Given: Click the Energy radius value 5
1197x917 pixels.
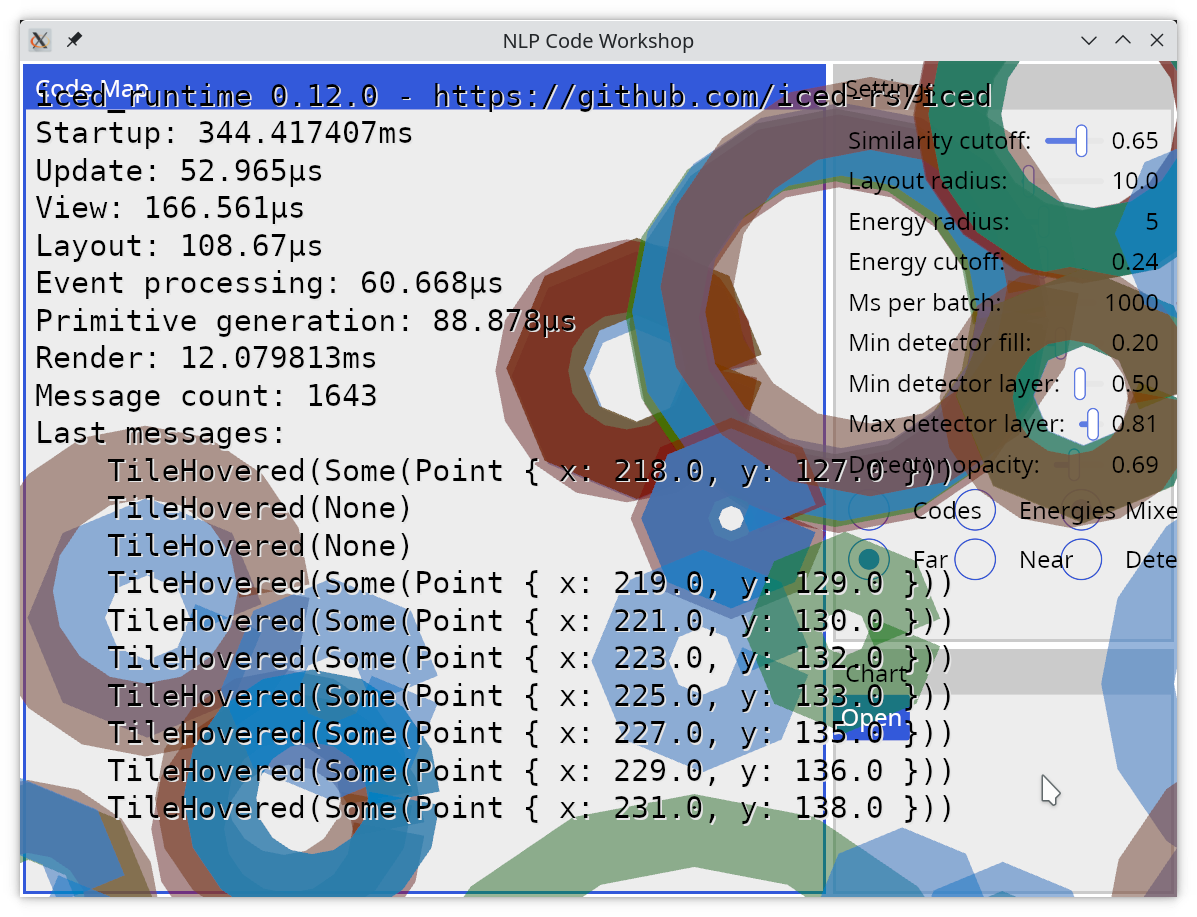Looking at the screenshot, I should click(x=1152, y=221).
